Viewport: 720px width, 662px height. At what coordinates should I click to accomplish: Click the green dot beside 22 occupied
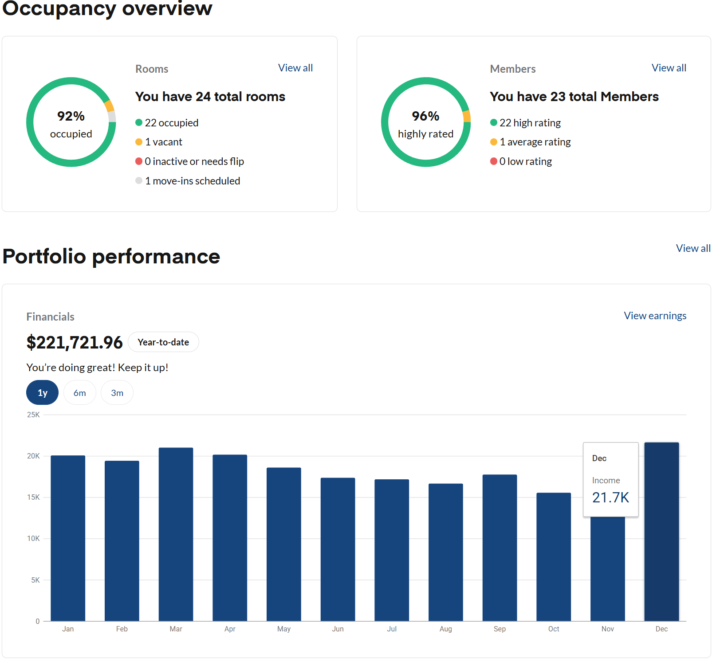tap(140, 123)
